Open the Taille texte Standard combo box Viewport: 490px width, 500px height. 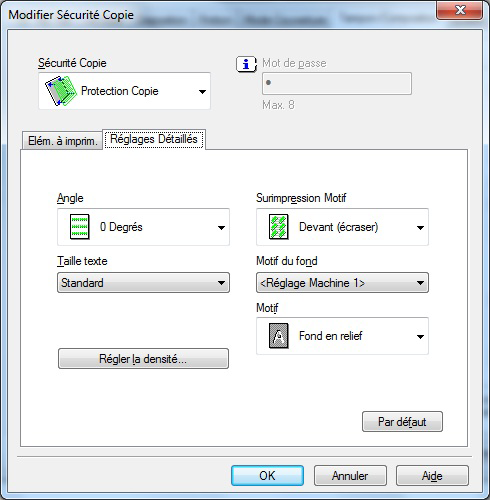(143, 283)
